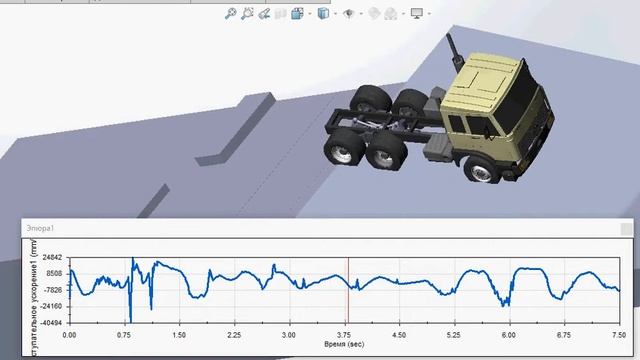Select the Zoom to Area tool
Screen dimensions: 640x360
coord(247,13)
